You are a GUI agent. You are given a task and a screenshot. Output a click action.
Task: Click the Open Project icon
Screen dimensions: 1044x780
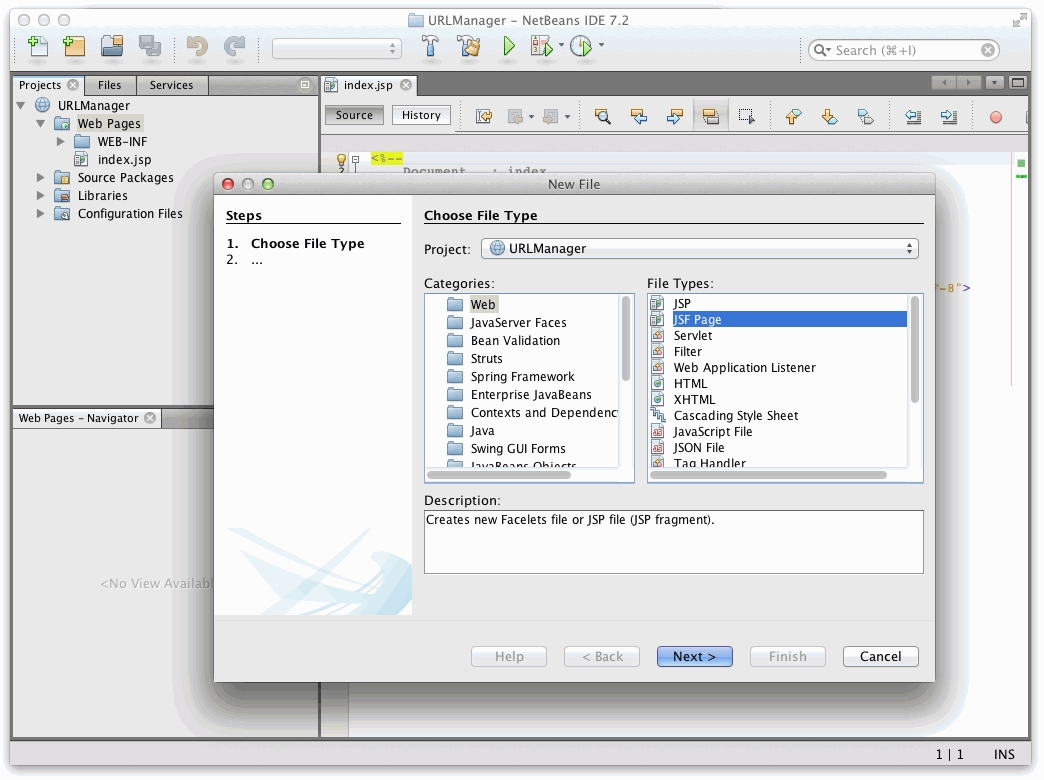(x=112, y=46)
